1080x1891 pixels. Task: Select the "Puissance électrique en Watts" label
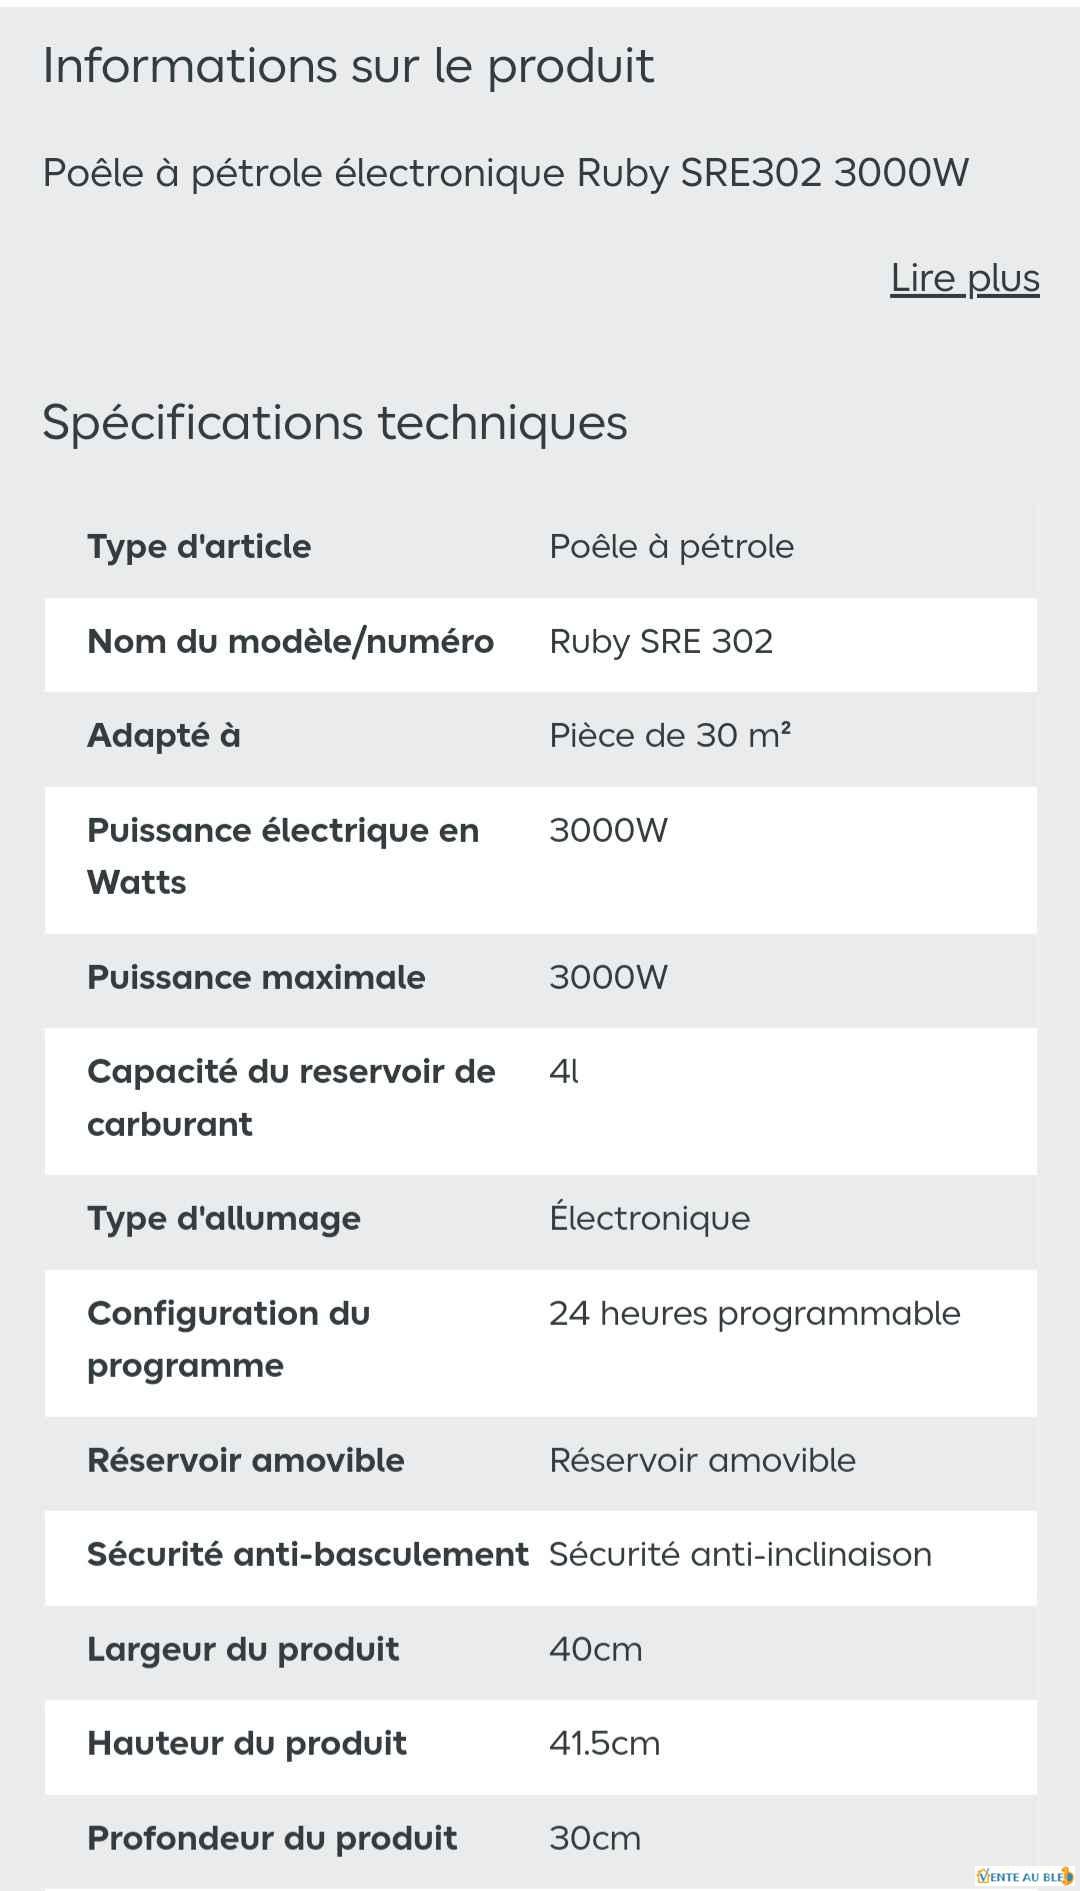(283, 856)
